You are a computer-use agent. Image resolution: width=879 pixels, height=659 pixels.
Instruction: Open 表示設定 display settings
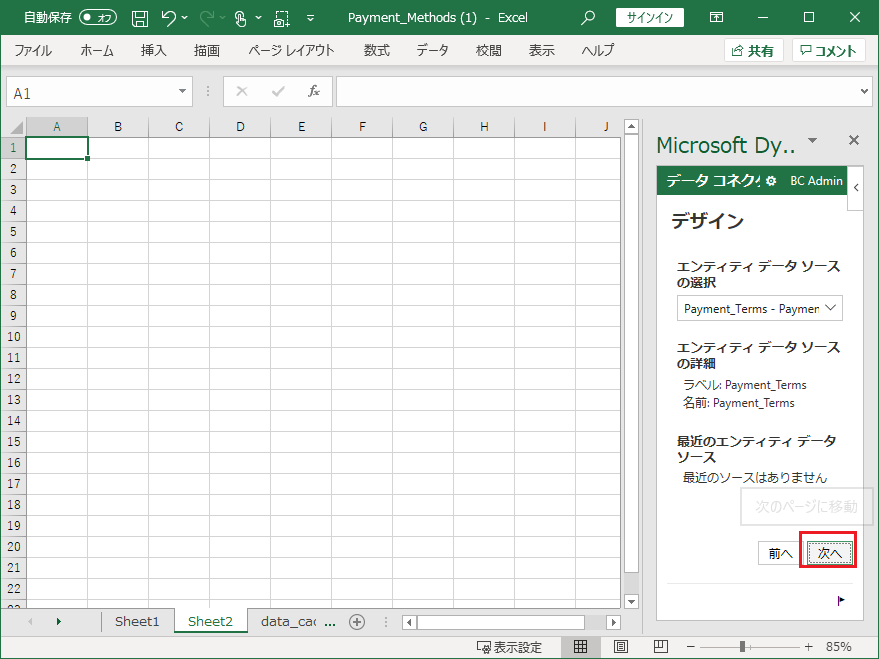pos(509,647)
